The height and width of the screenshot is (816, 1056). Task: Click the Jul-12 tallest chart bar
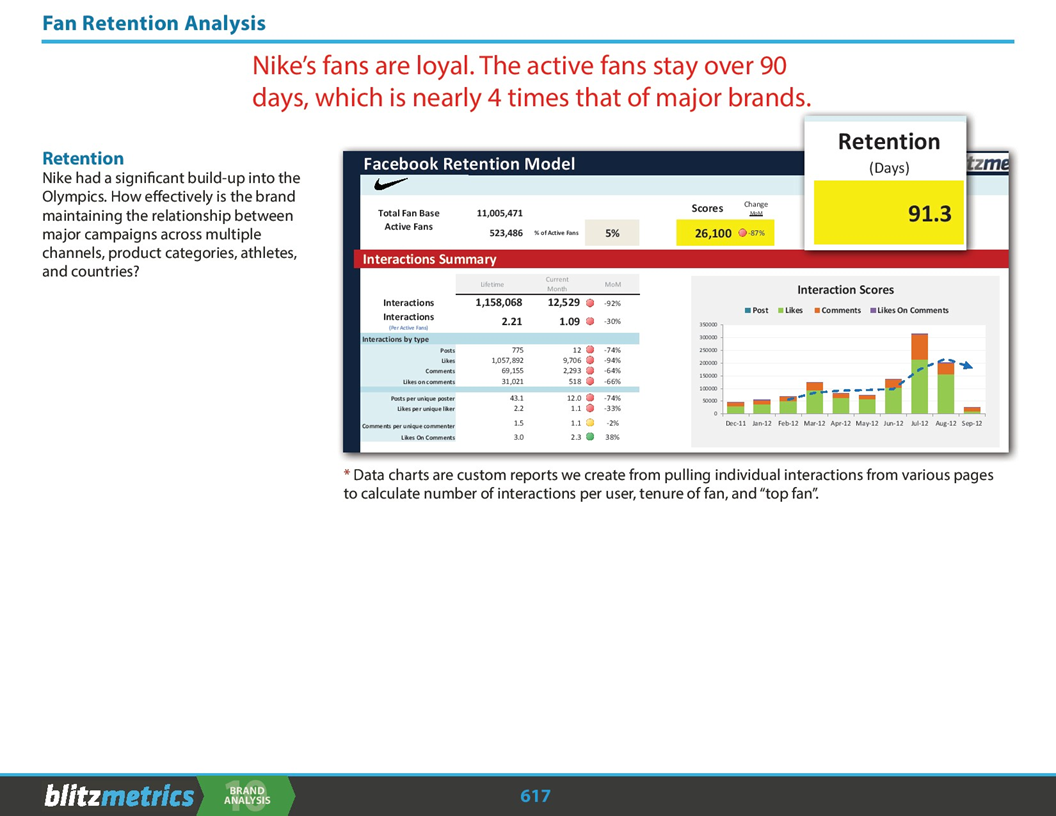point(919,374)
